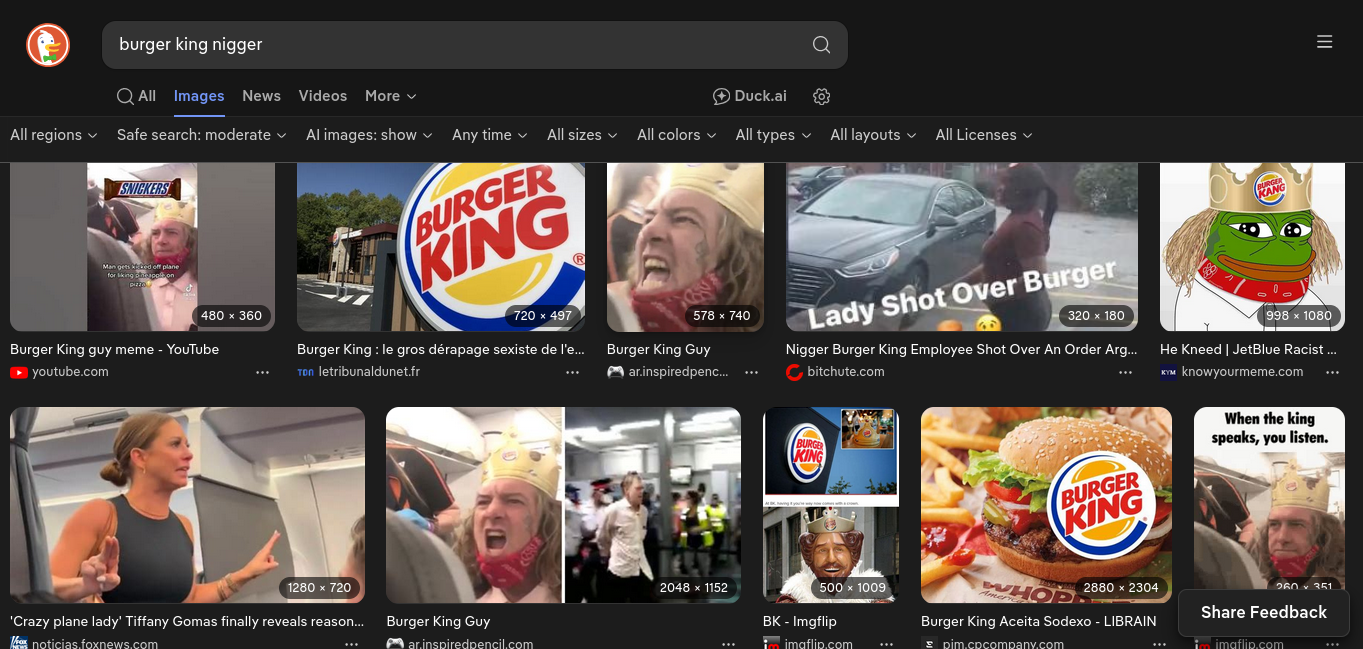The image size is (1363, 649).
Task: Click the Burger King logo sign thumbnail
Action: pos(441,247)
